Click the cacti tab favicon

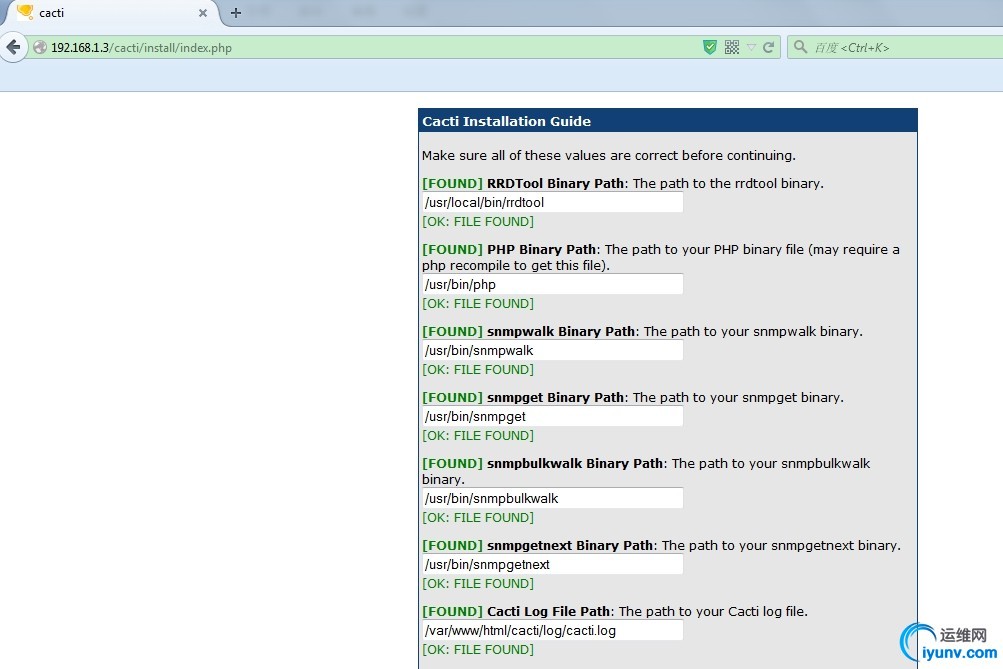click(25, 12)
